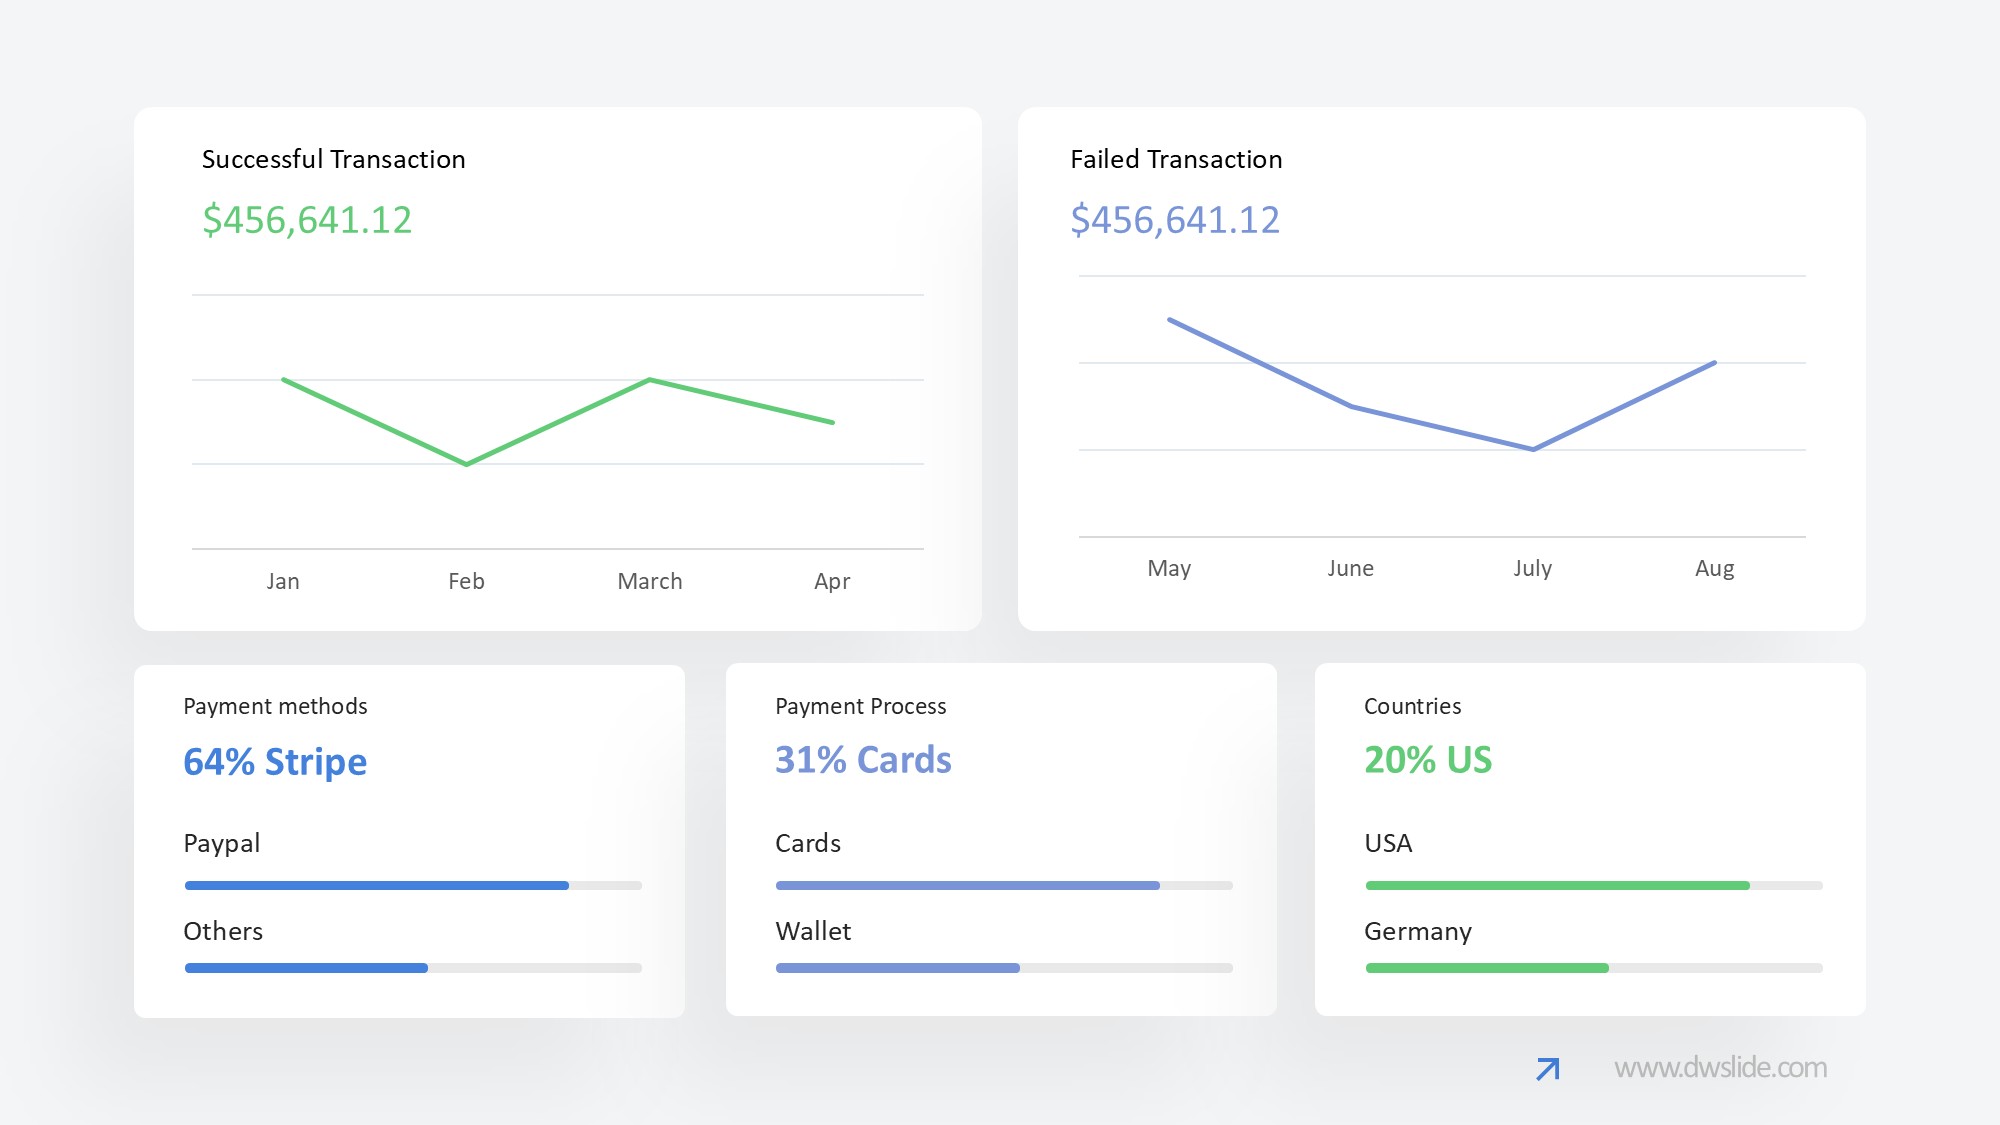Select the 31% Cards heading
The image size is (2000, 1125).
pyautogui.click(x=863, y=760)
